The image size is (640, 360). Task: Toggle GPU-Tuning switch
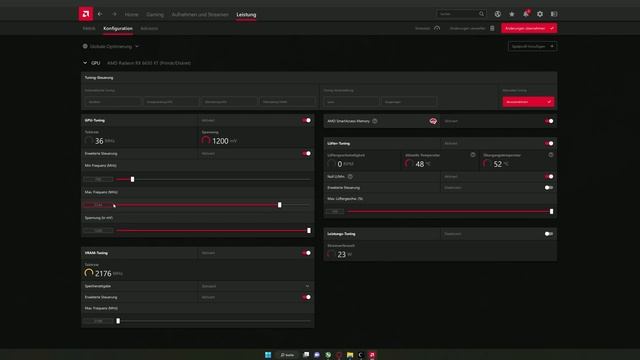click(307, 120)
